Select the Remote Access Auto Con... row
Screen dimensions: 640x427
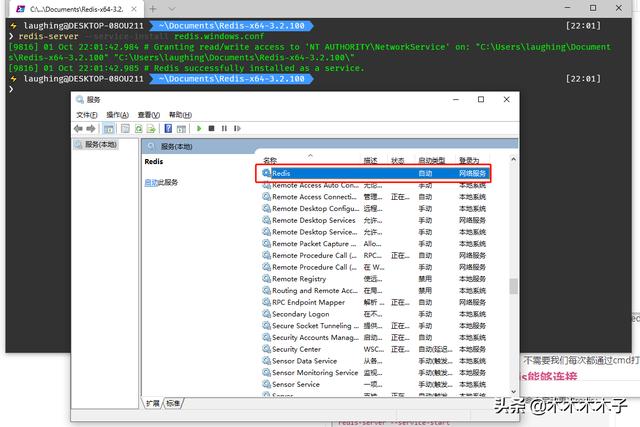373,185
